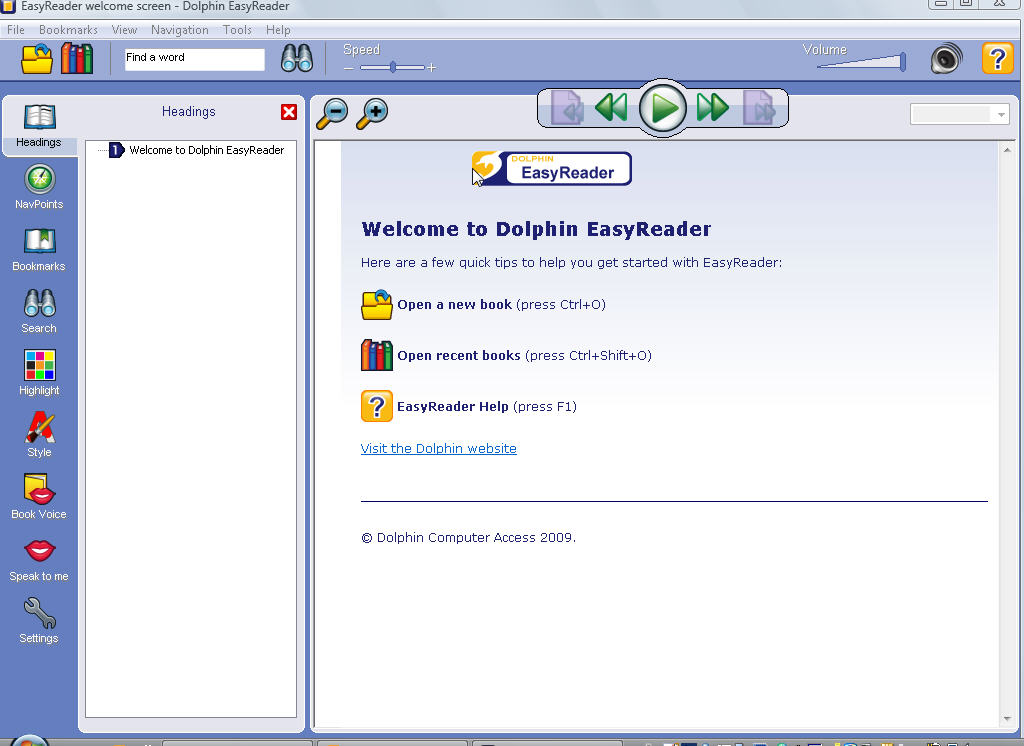Open the Speak to me settings
The height and width of the screenshot is (746, 1024).
coord(39,559)
